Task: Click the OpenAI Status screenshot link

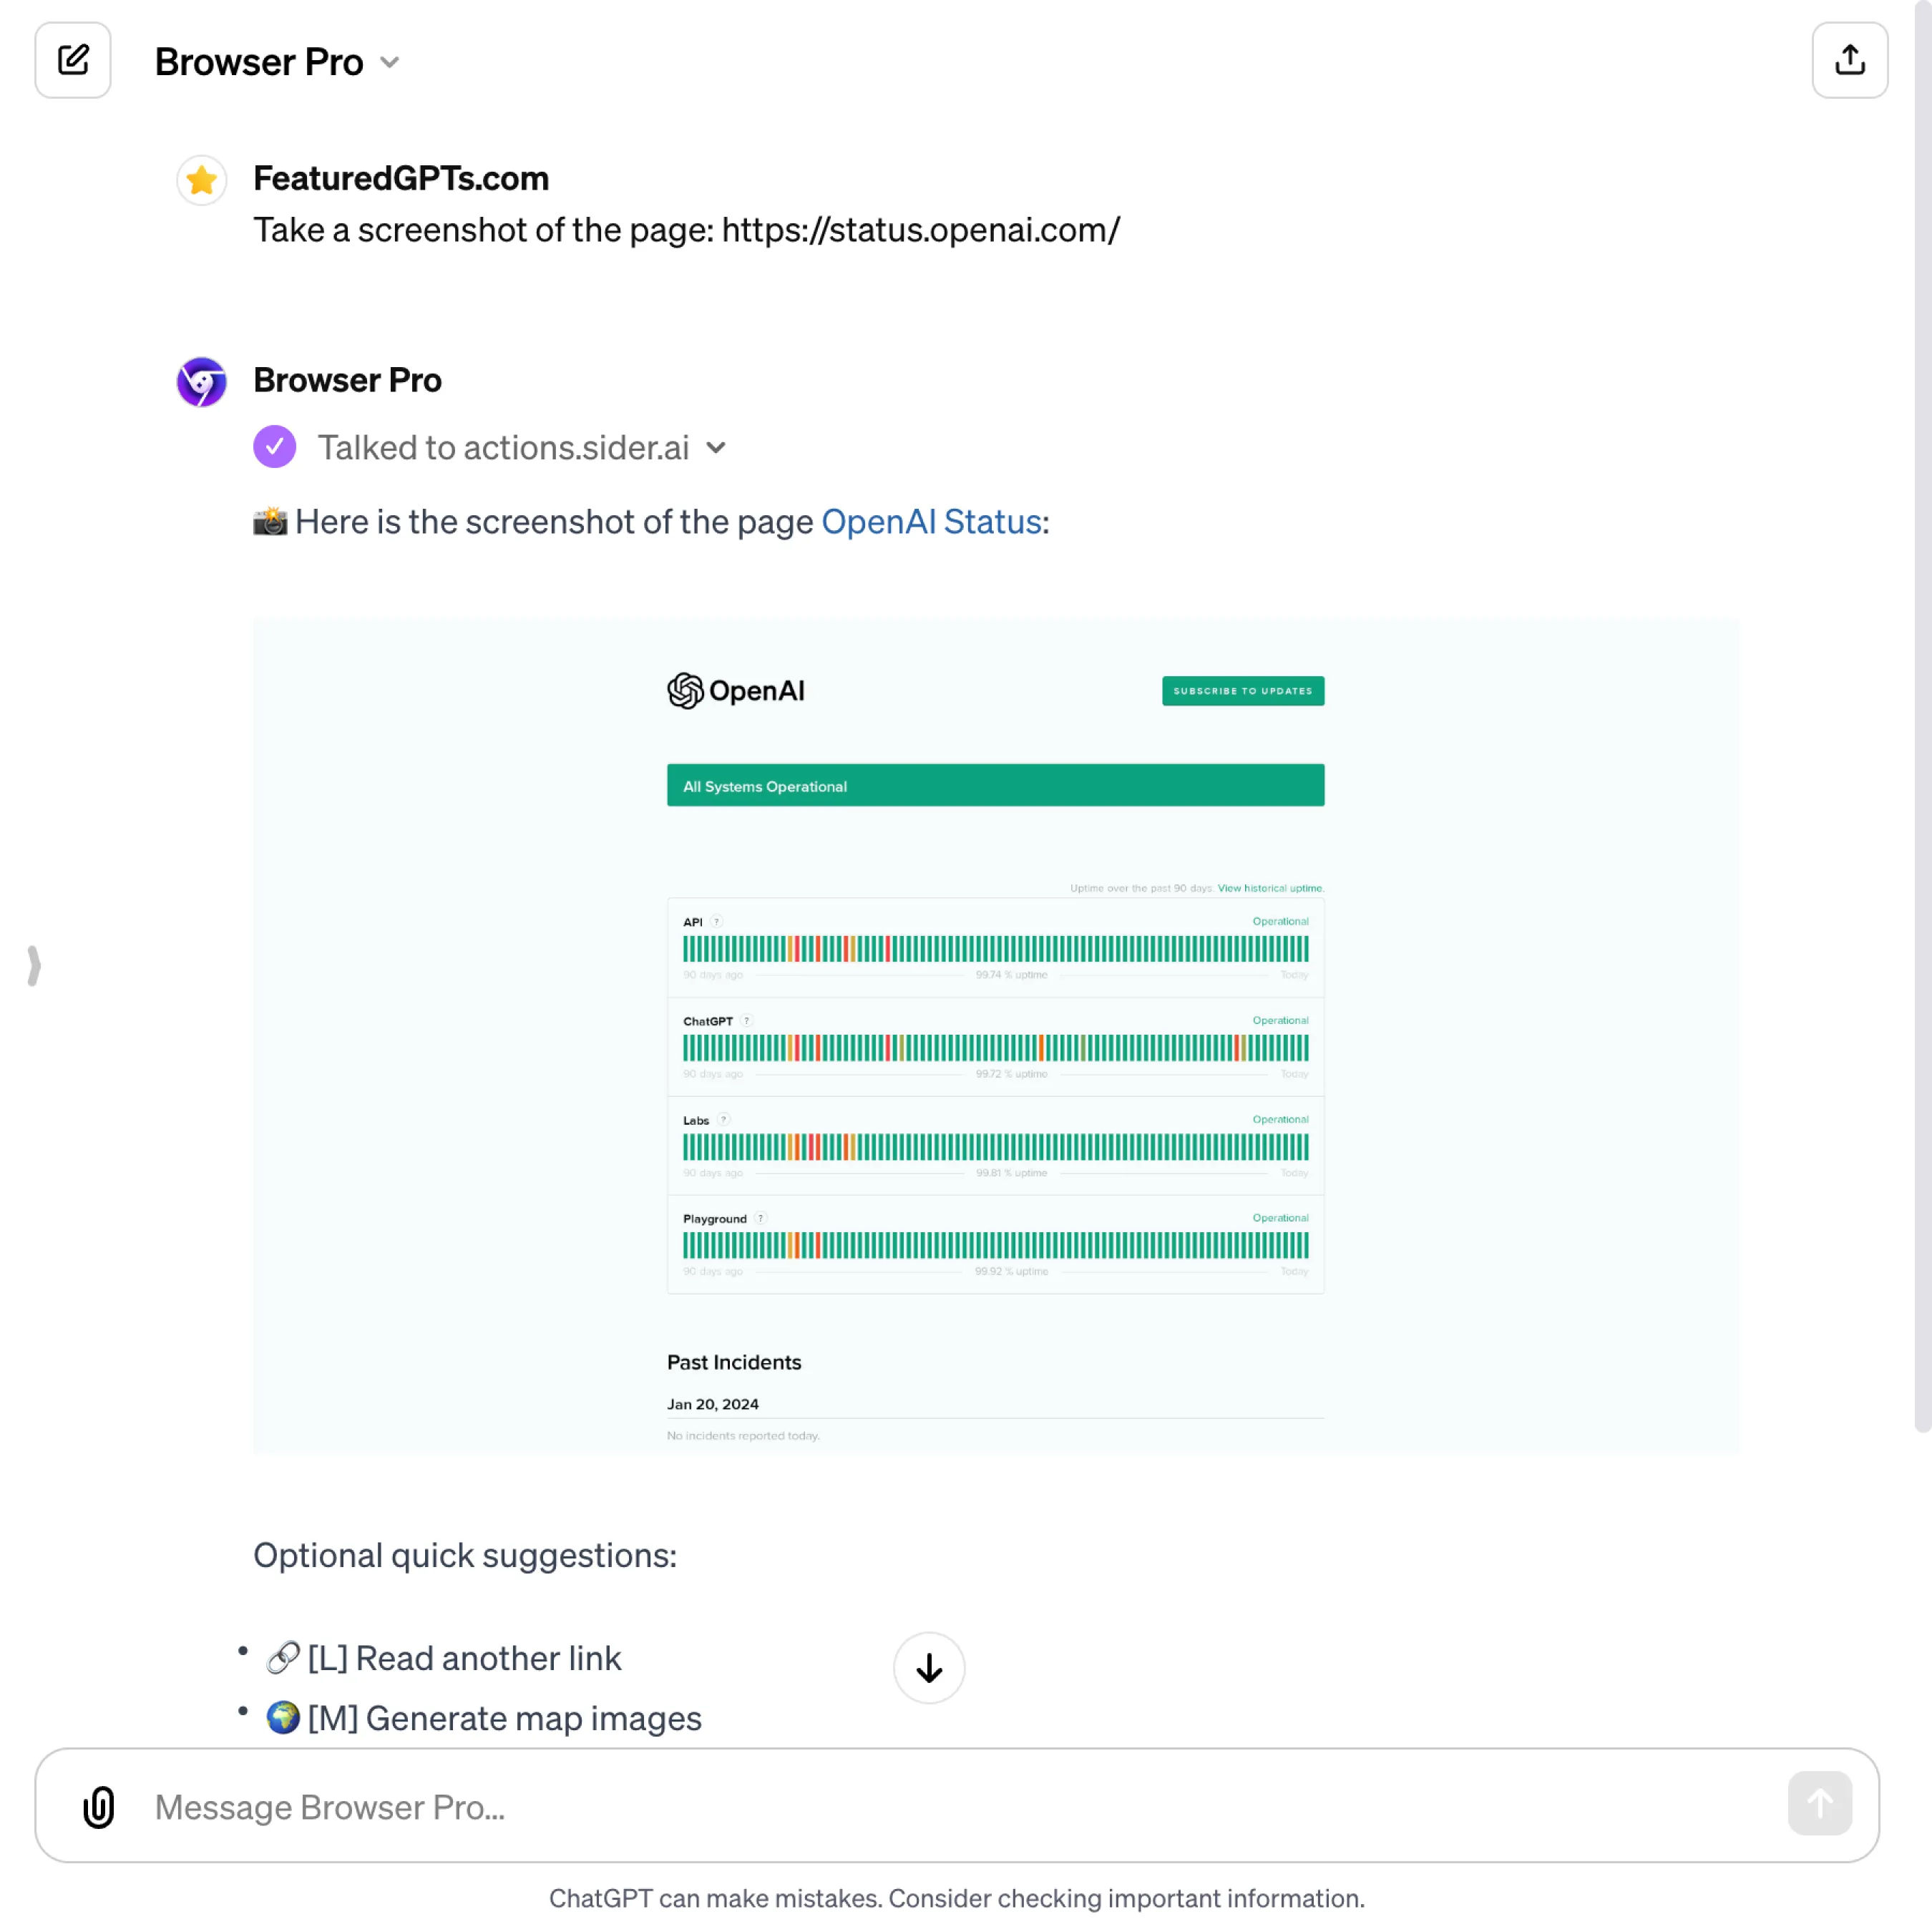Action: pyautogui.click(x=931, y=522)
